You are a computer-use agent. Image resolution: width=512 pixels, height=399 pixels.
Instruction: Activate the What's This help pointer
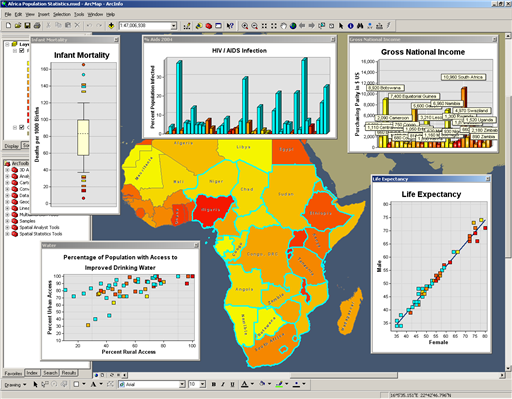230,26
